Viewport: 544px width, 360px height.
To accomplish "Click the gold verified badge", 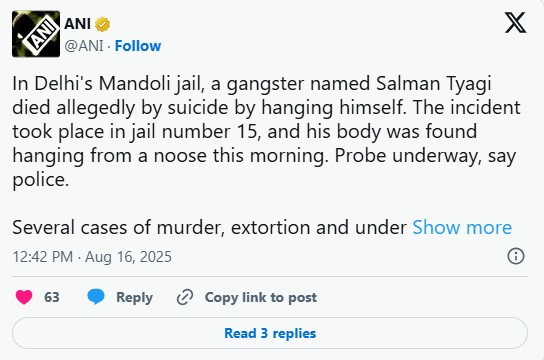I will 102,24.
